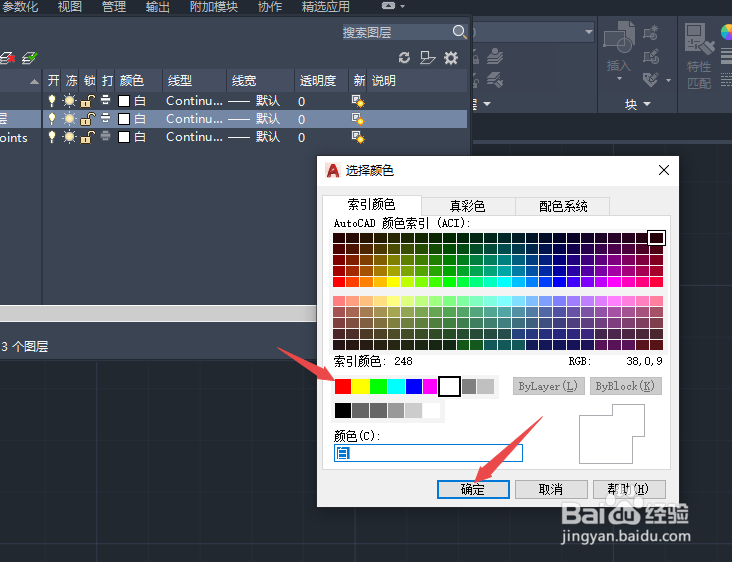Click the AutoCAD logo in the Select Color dialog
732x562 pixels.
333,170
